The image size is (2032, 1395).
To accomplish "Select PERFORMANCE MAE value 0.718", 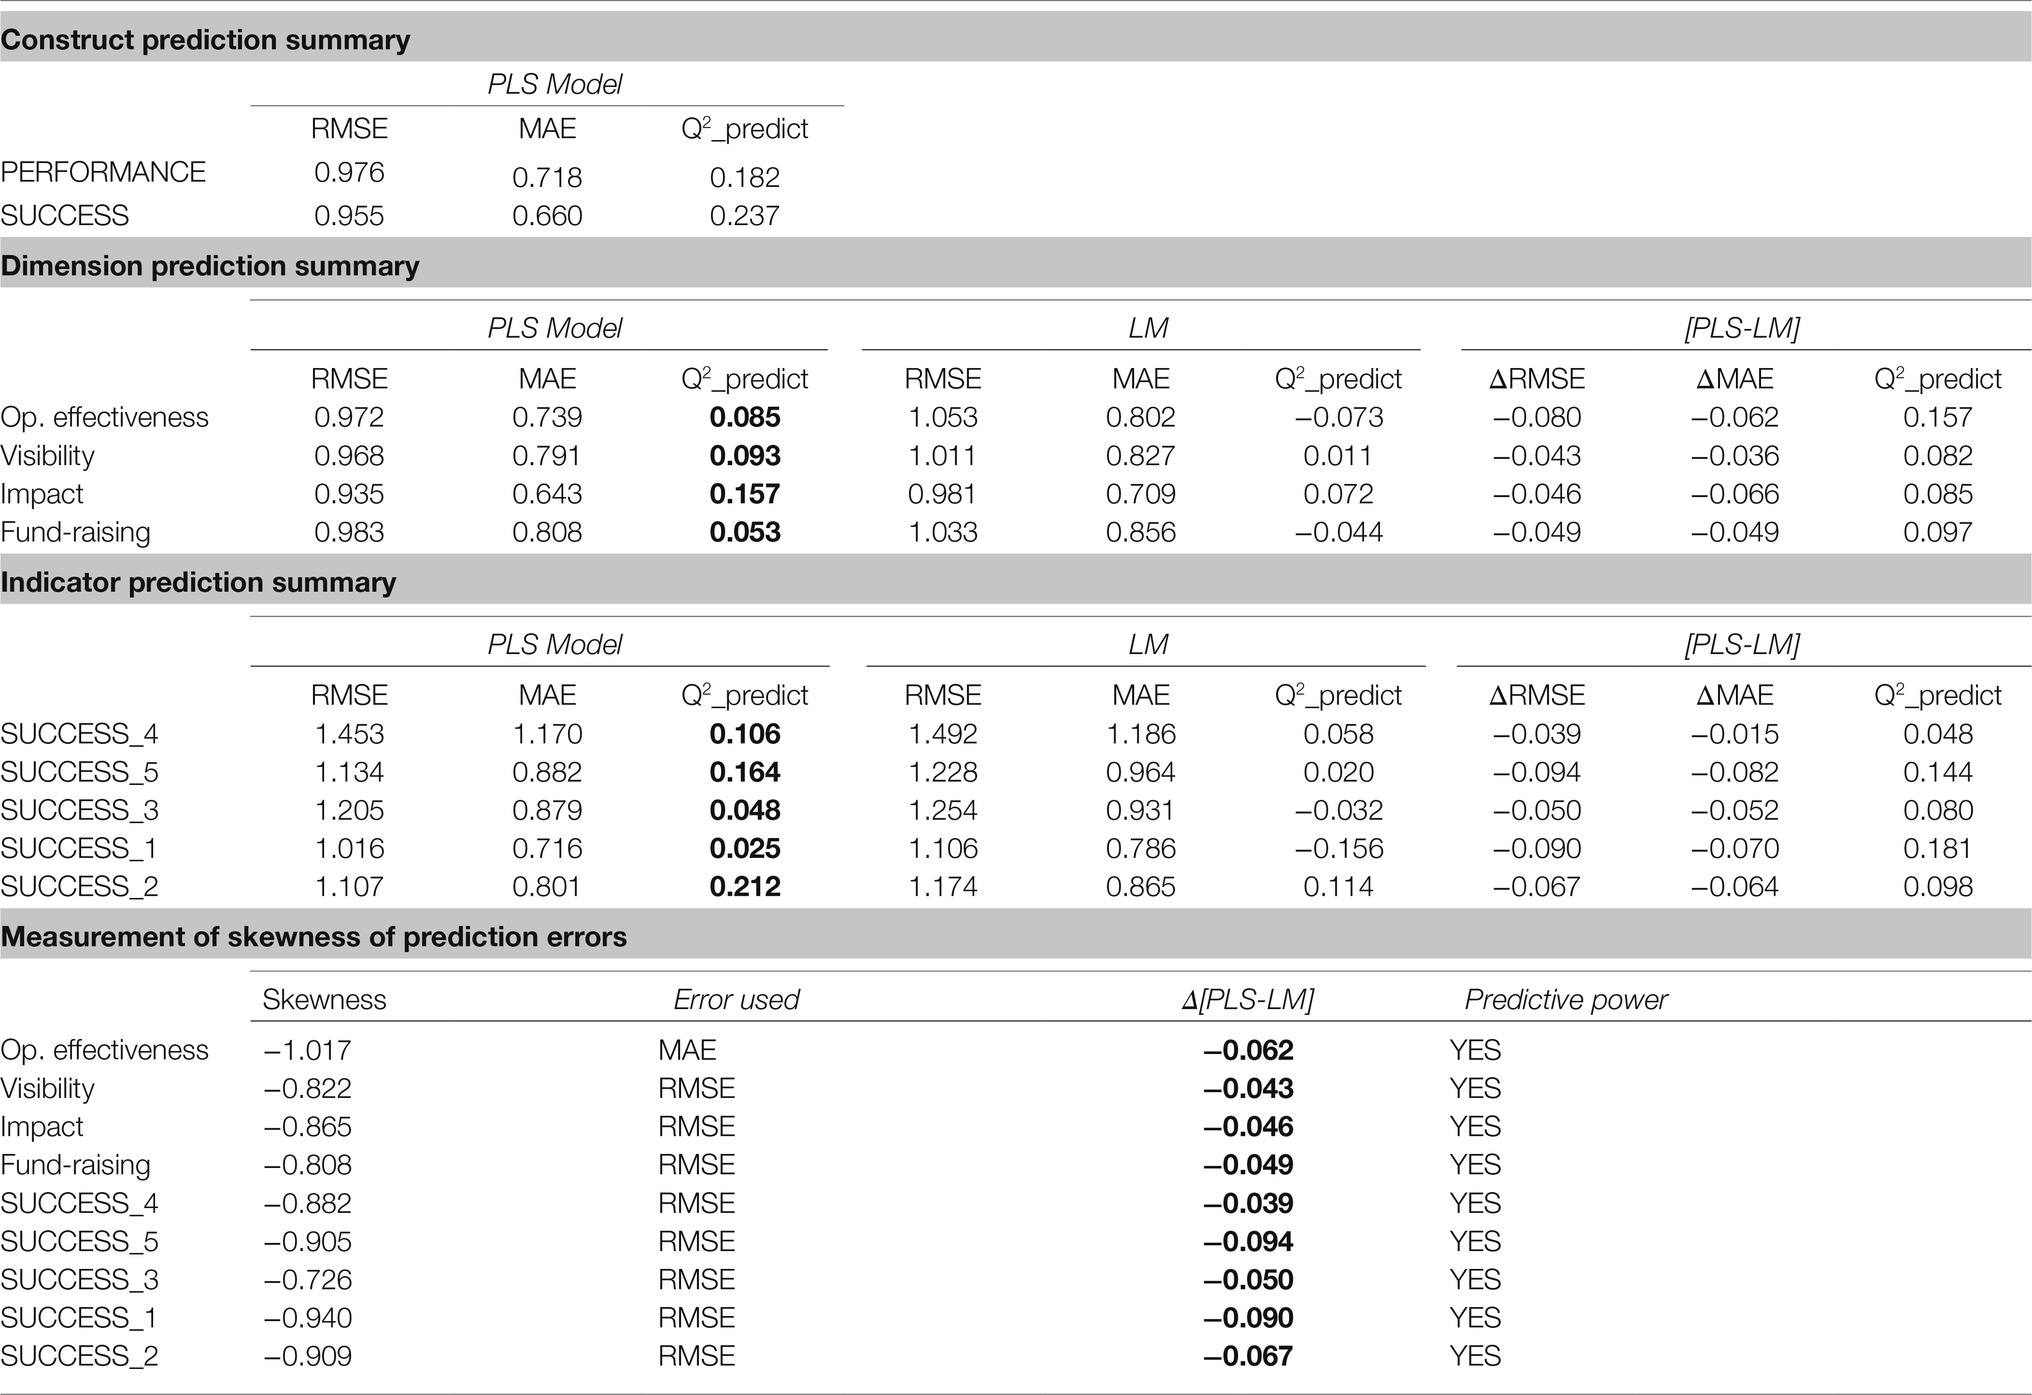I will 547,177.
